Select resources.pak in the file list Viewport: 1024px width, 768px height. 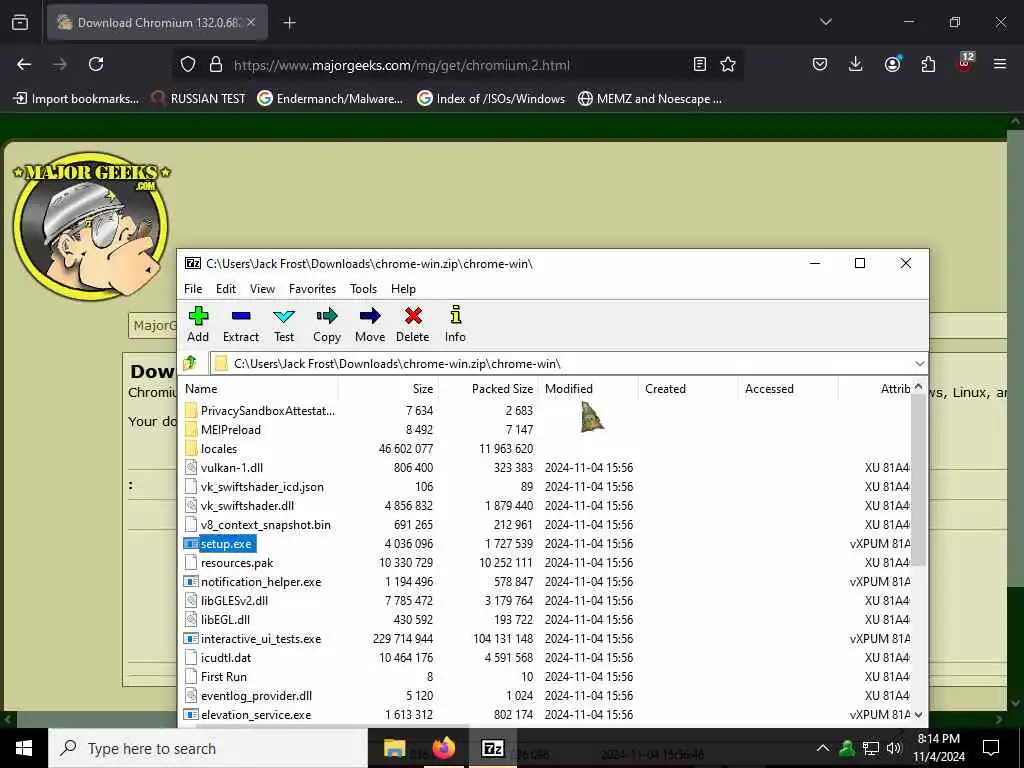pos(237,562)
